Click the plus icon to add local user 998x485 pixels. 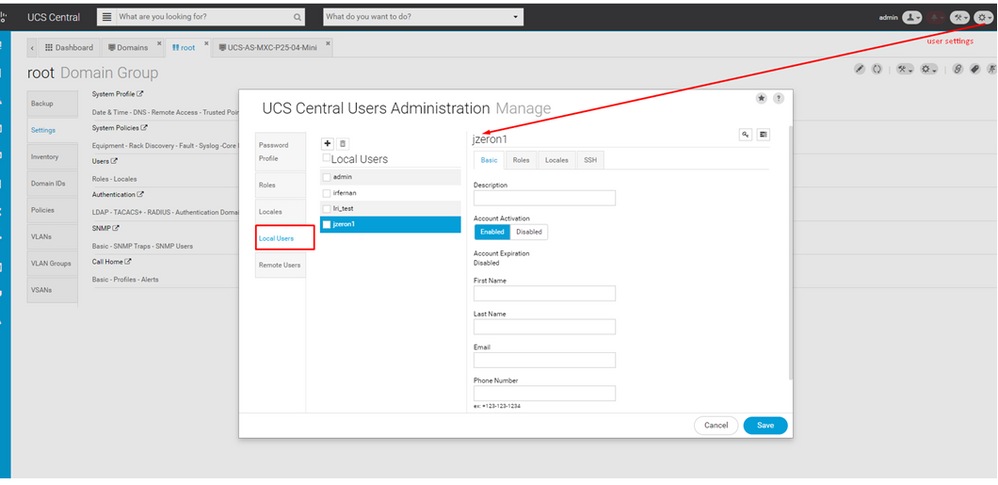(x=327, y=144)
